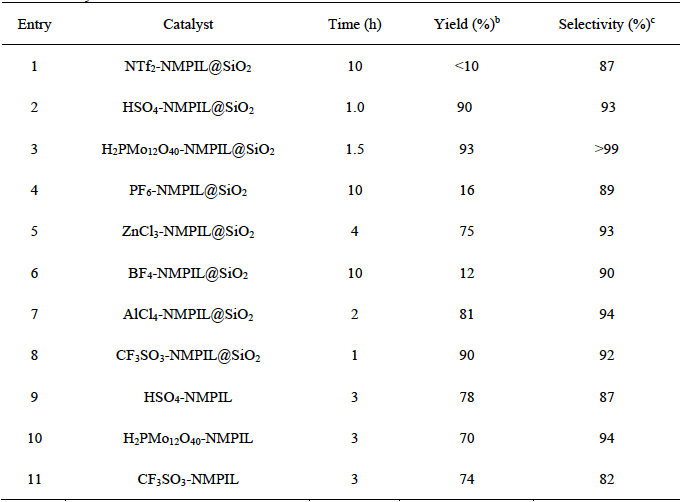Select the H2PMo12O40-NMPIL cell in entry 10
This screenshot has height=502, width=682.
tap(187, 438)
